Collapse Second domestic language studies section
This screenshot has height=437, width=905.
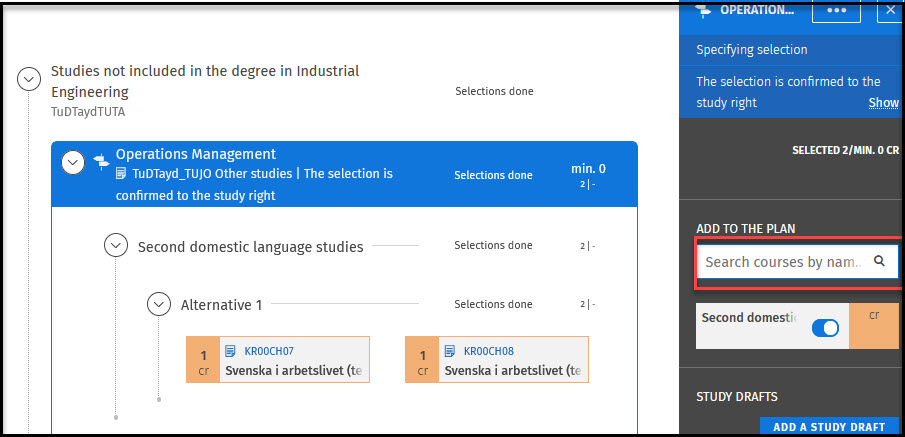(117, 246)
